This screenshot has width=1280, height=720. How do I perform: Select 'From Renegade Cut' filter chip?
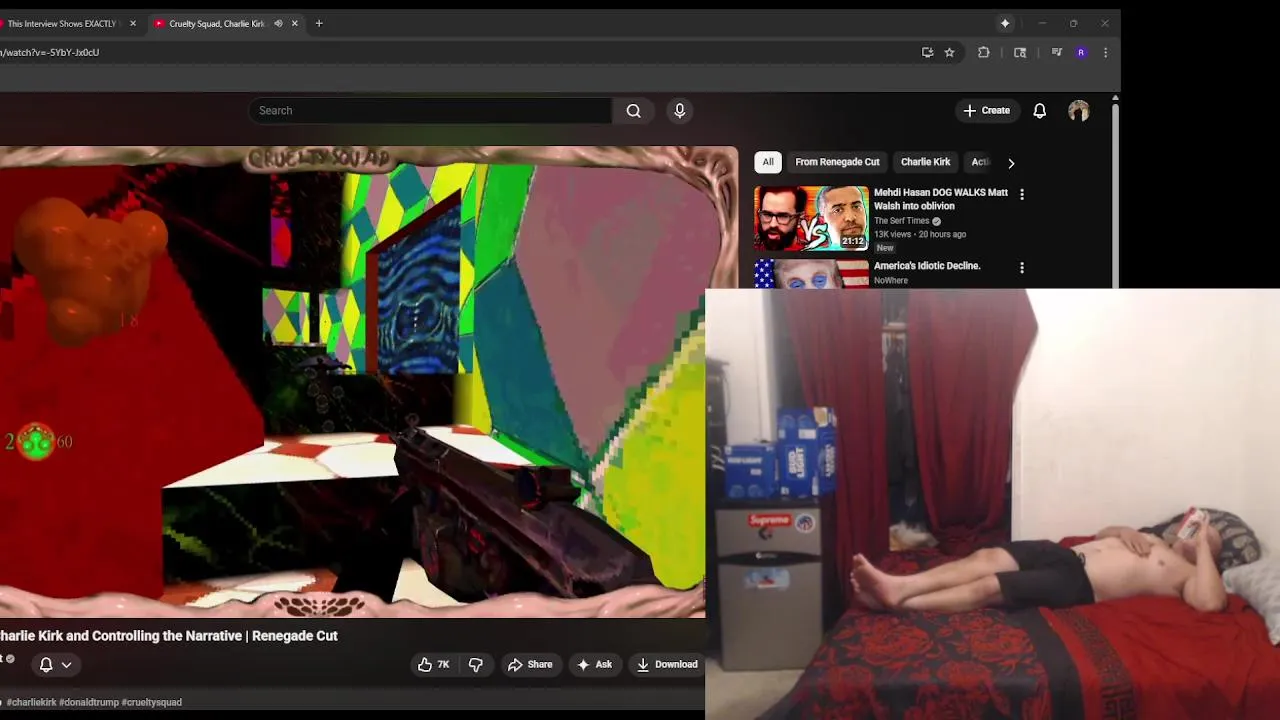click(x=837, y=162)
